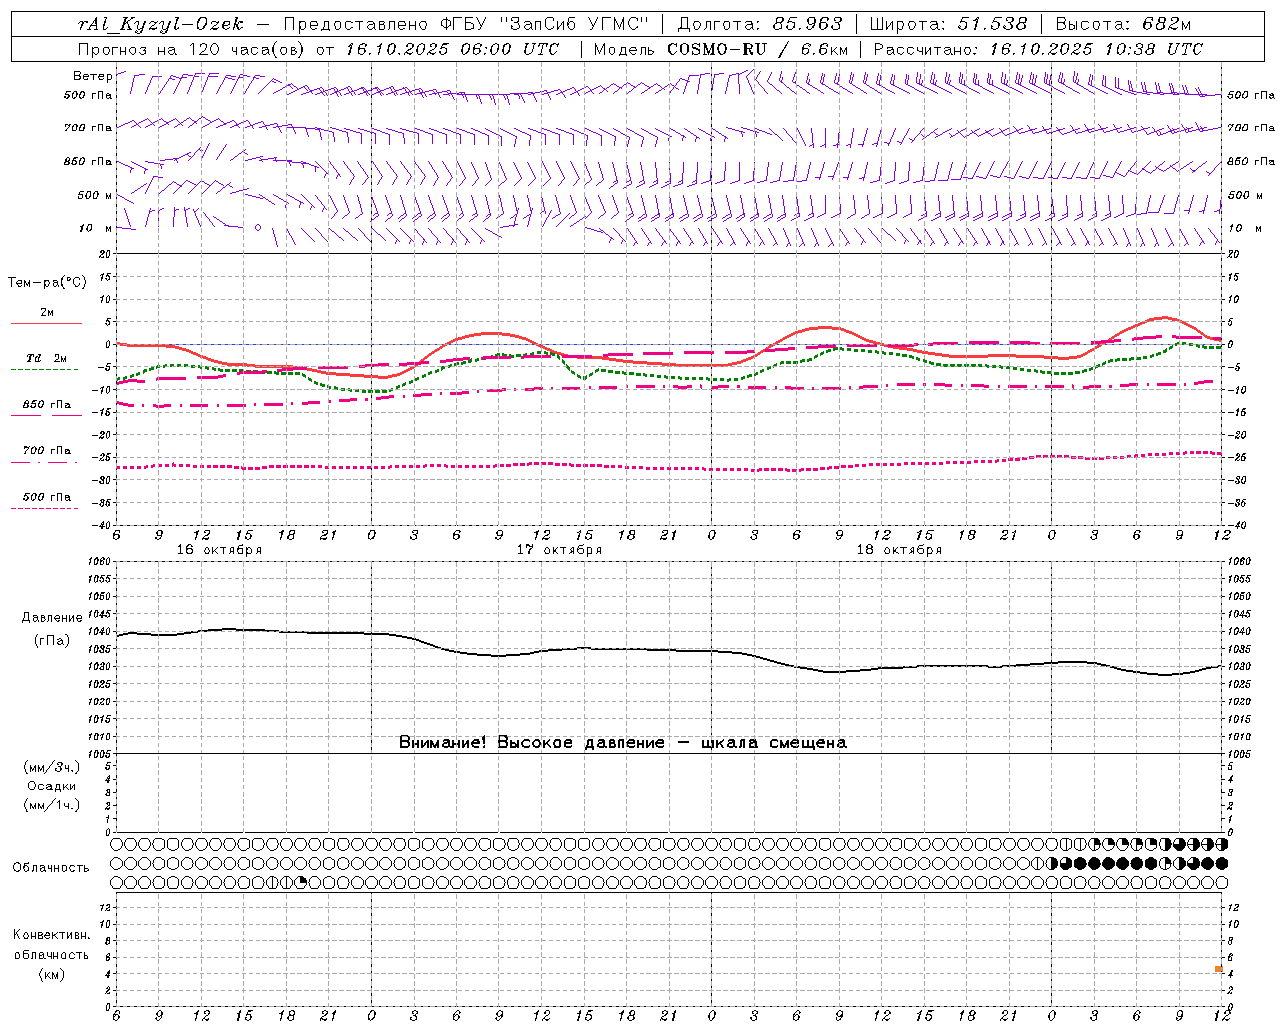Click the 16 октября date label
1280x1024 pixels.
(219, 550)
